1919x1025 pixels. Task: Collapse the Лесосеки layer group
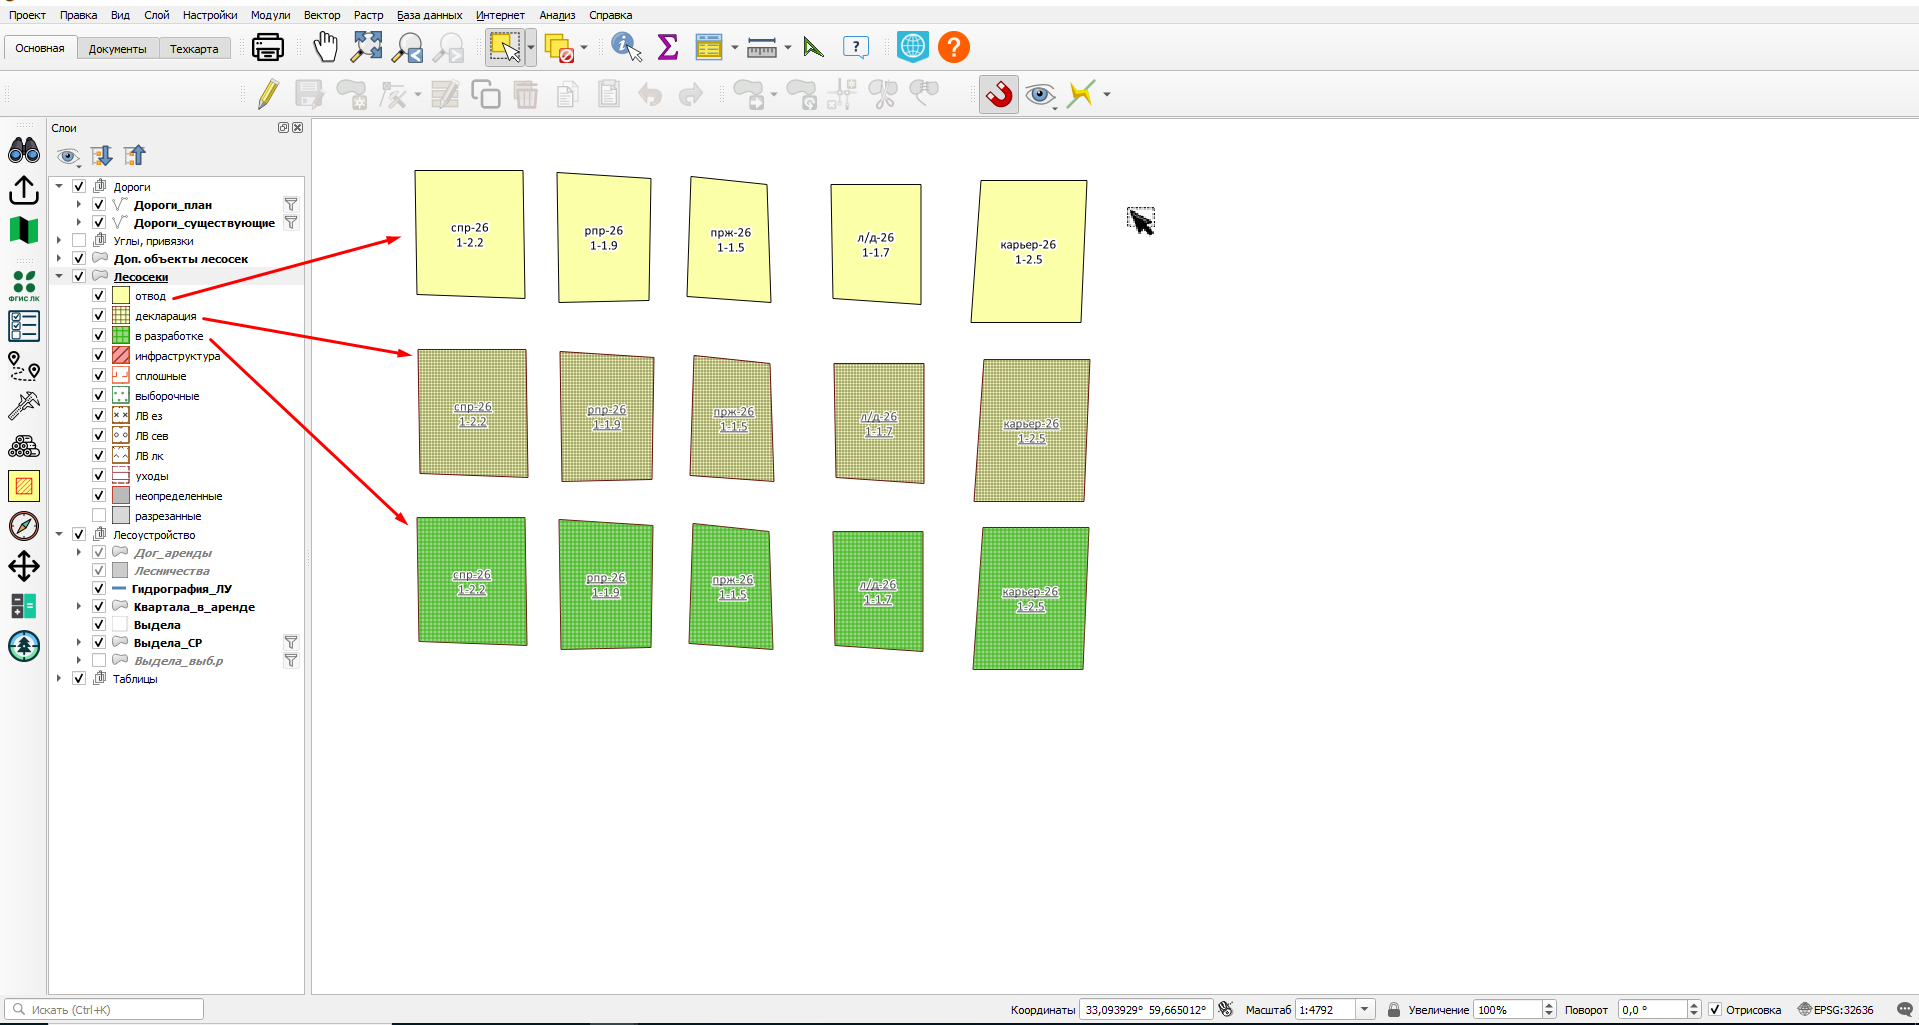[x=59, y=276]
